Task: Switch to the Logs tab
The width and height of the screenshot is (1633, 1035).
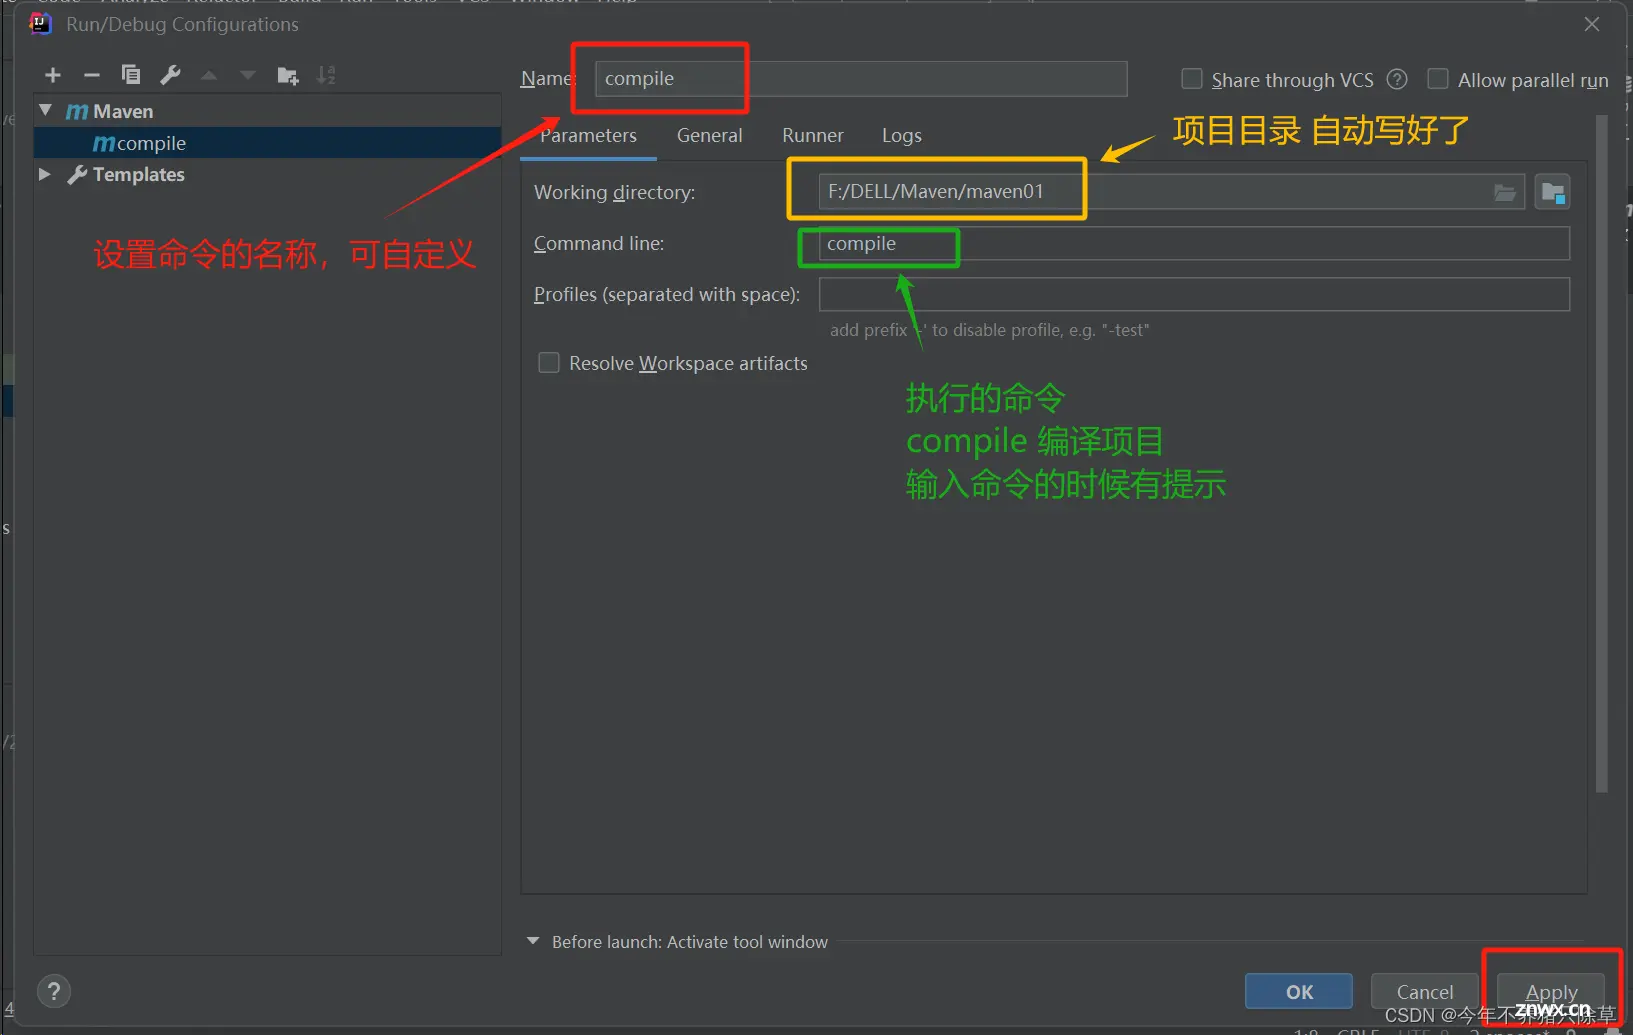Action: pyautogui.click(x=902, y=136)
